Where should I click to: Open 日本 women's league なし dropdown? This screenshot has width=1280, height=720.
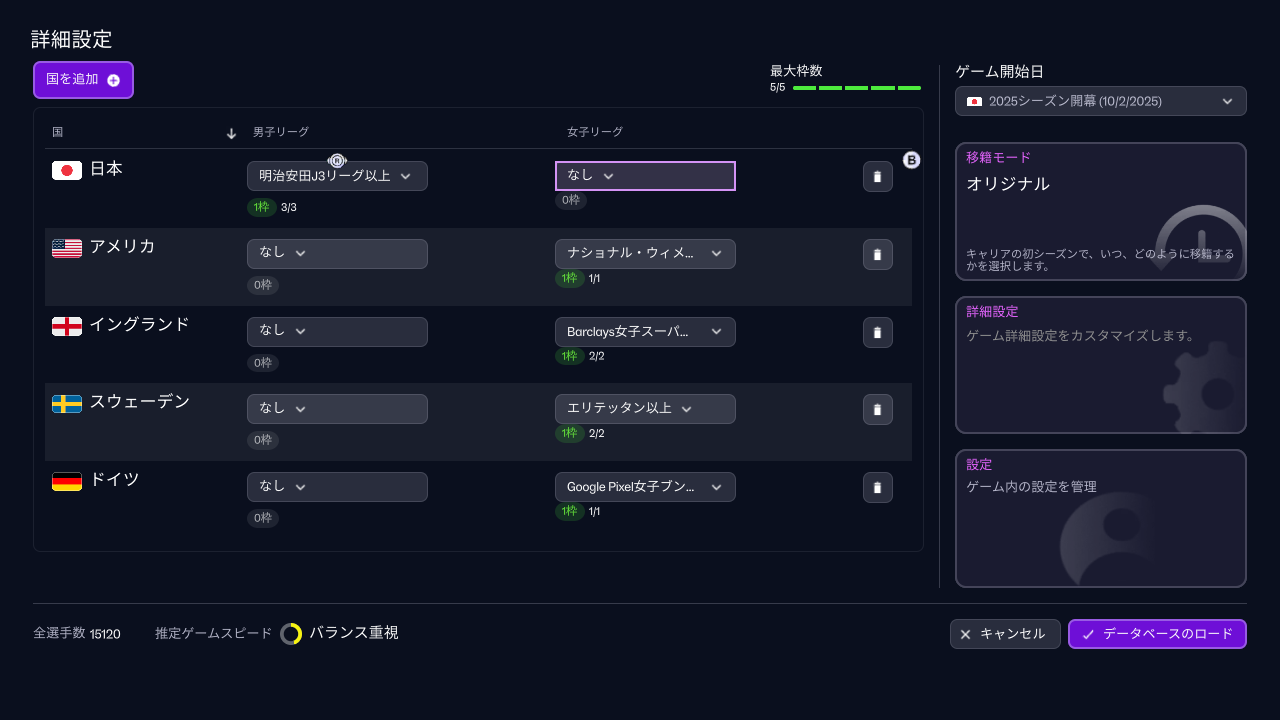tap(645, 176)
